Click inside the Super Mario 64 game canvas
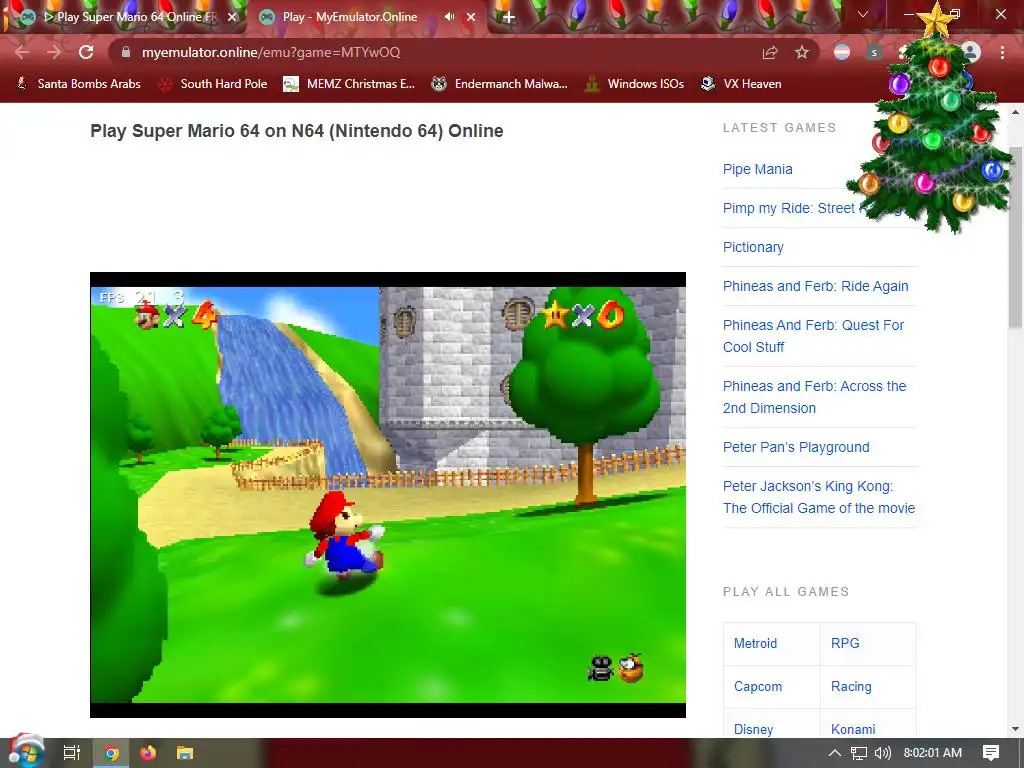 pyautogui.click(x=388, y=494)
